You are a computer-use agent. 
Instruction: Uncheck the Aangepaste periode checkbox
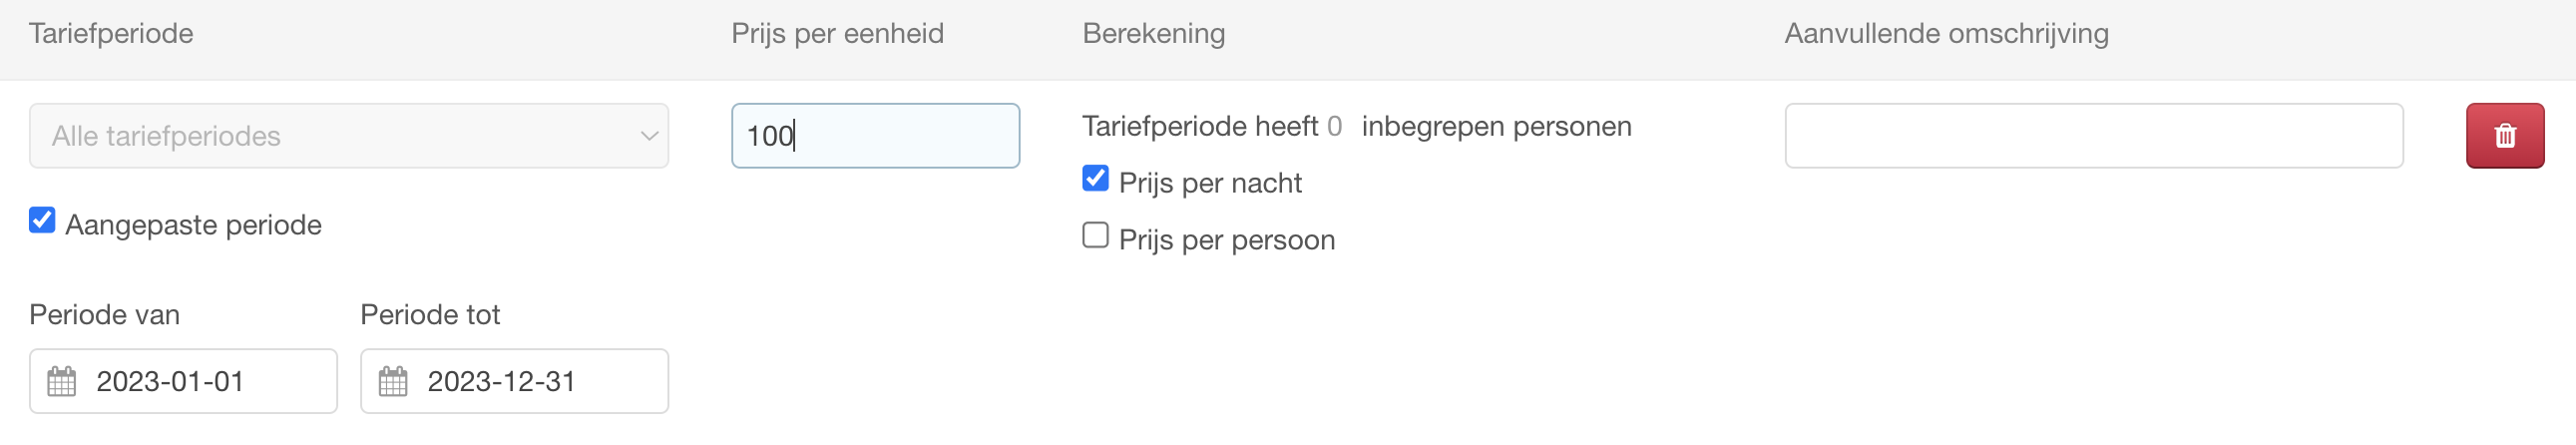point(42,220)
